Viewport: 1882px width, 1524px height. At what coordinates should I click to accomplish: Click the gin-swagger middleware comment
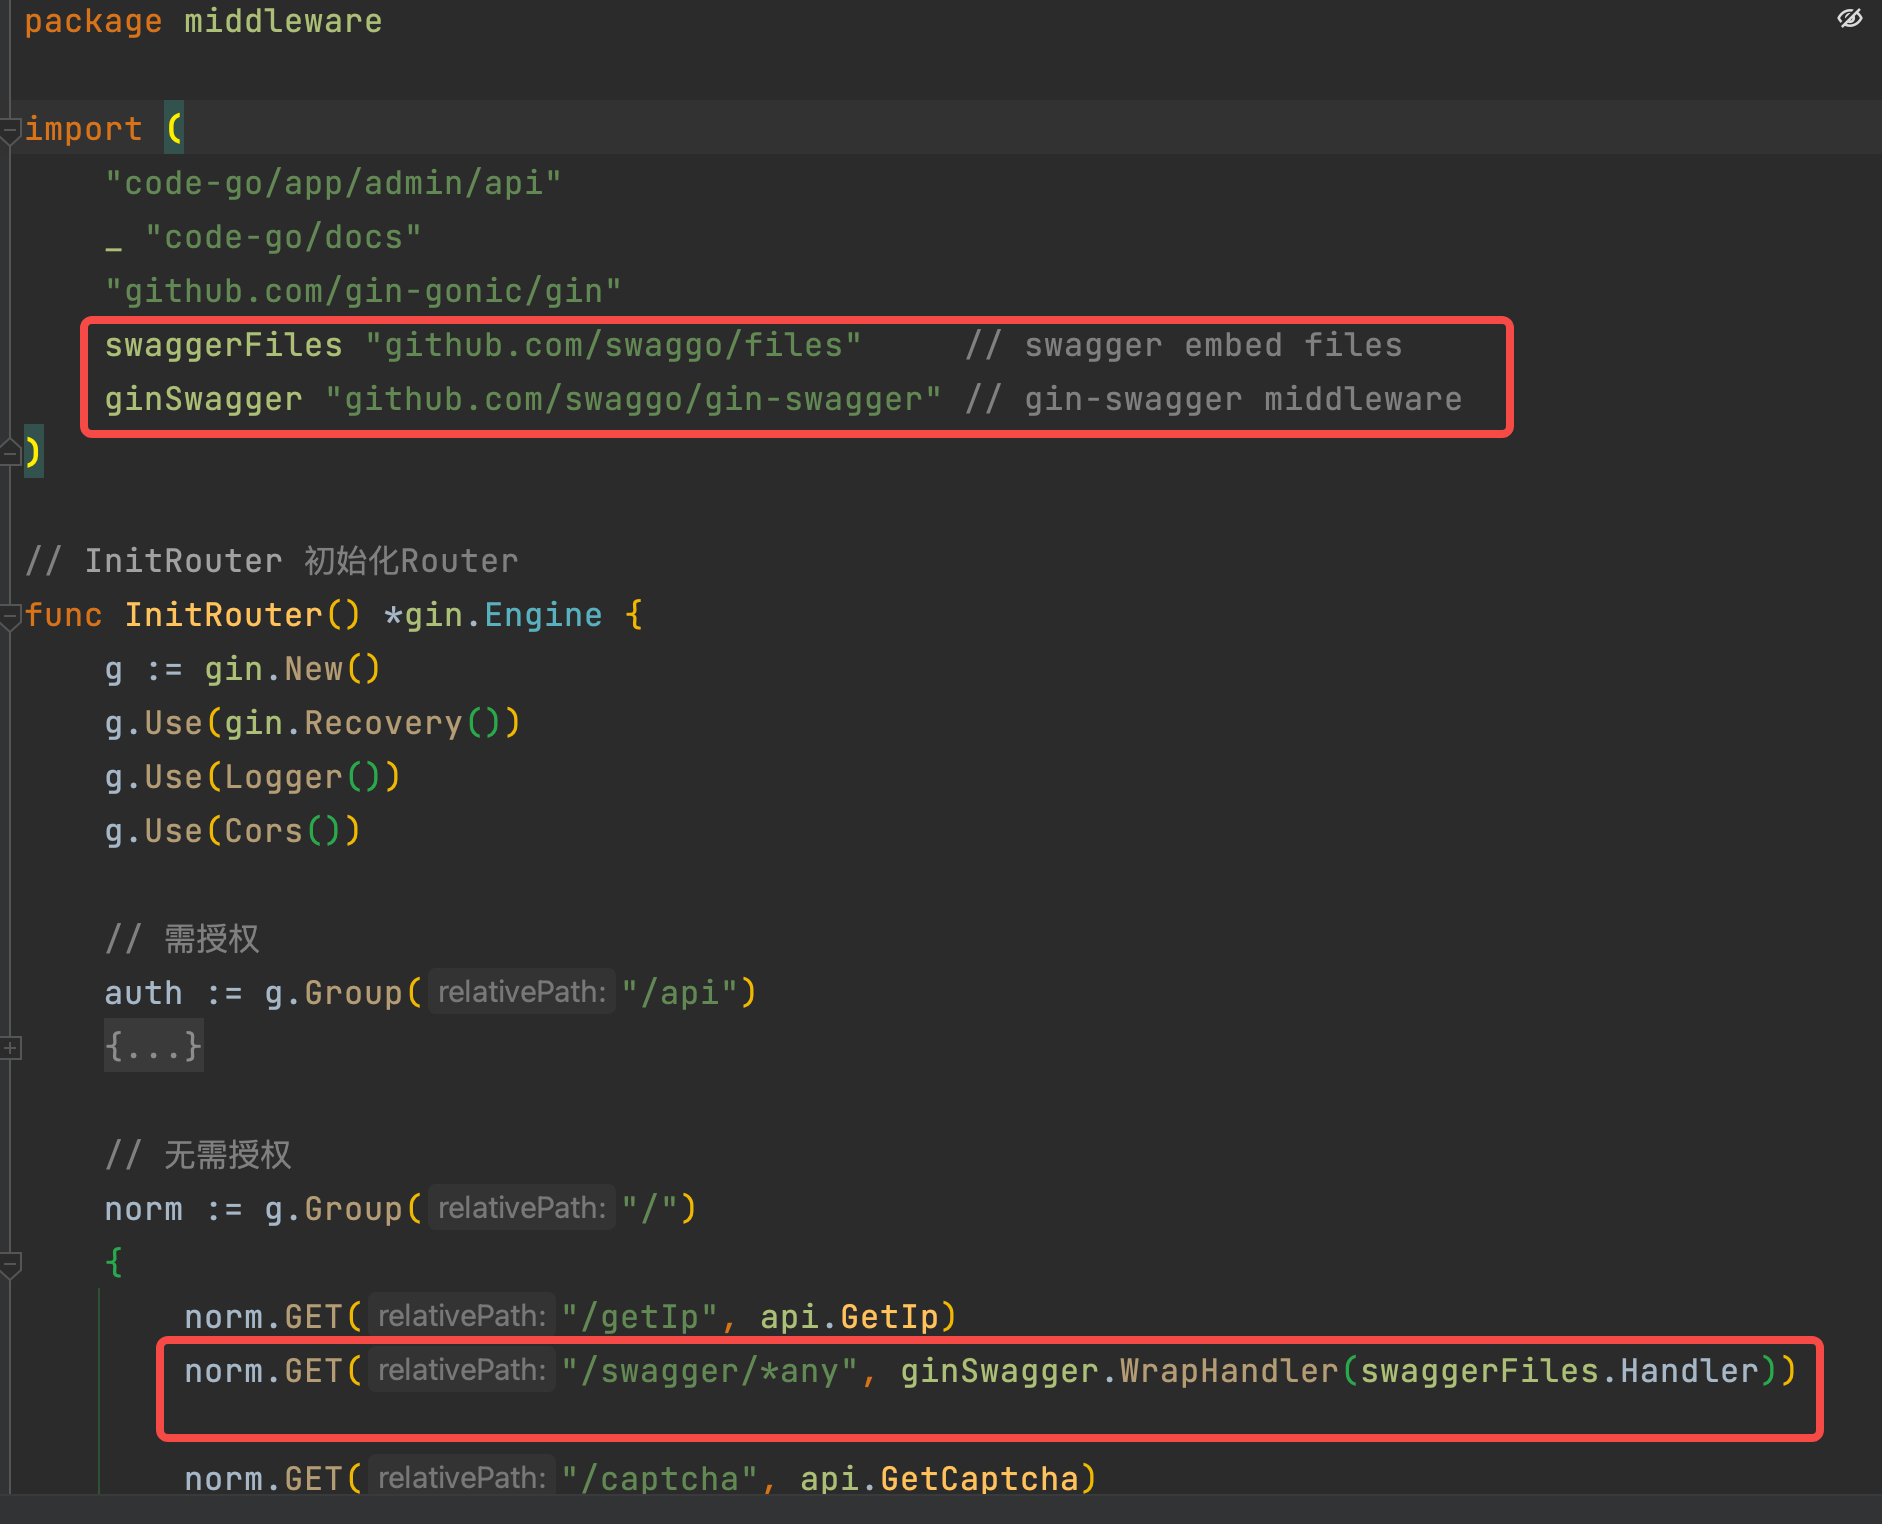pos(1213,400)
